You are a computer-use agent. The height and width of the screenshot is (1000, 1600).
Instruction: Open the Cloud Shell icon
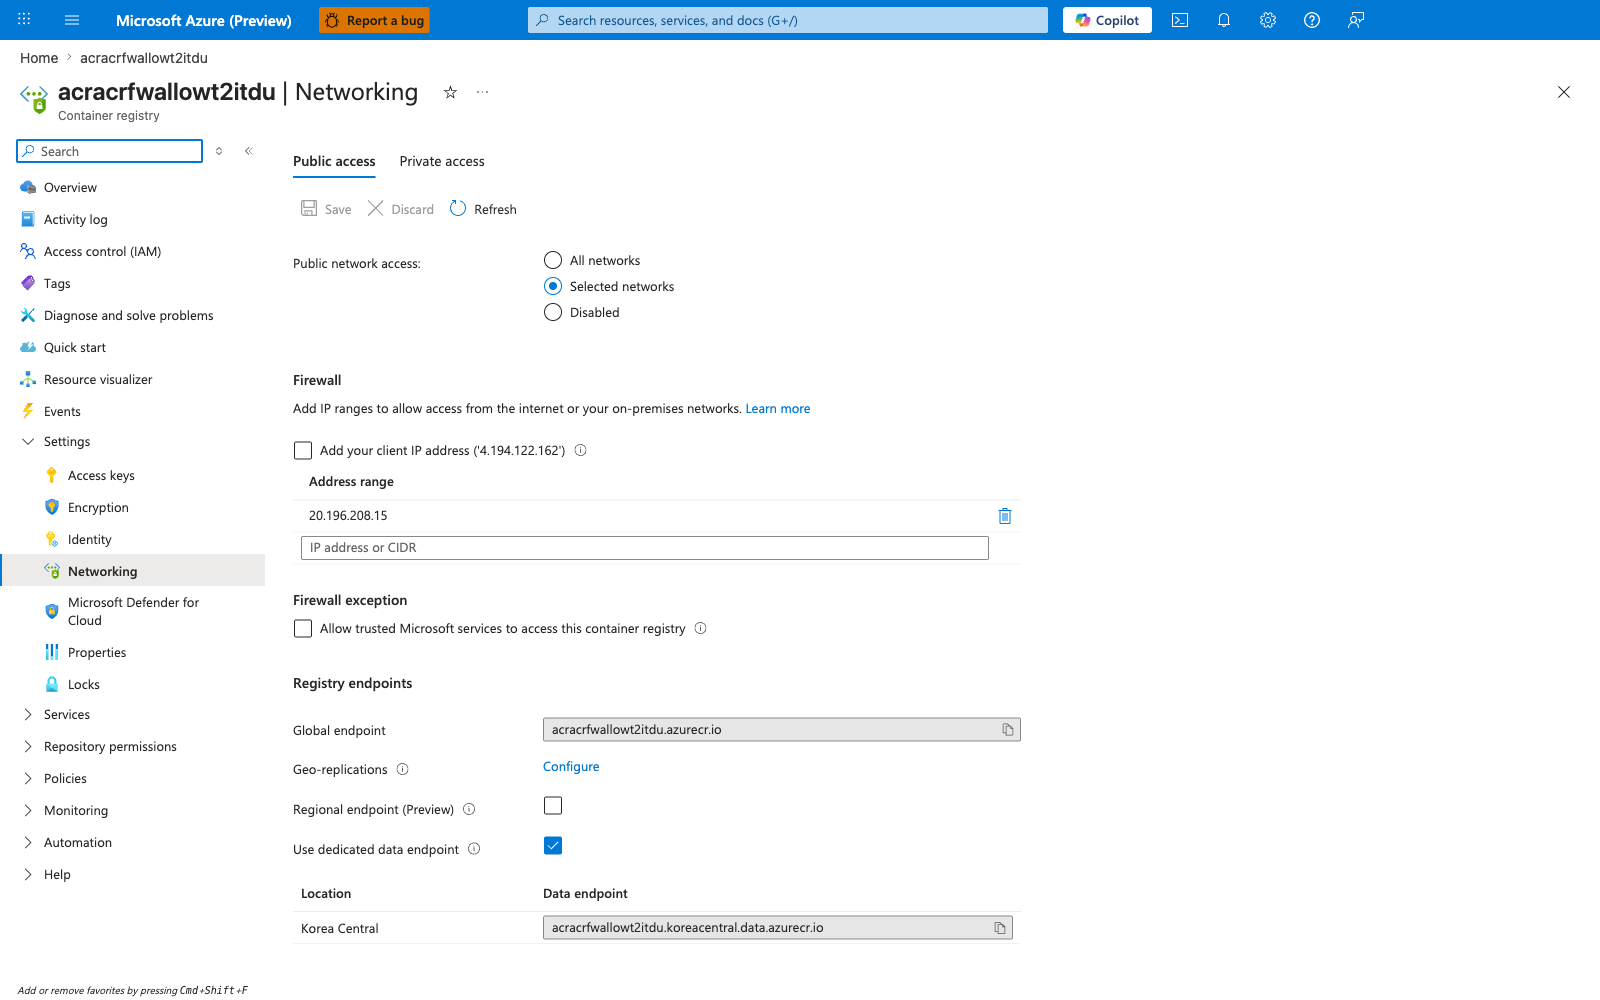[1180, 20]
